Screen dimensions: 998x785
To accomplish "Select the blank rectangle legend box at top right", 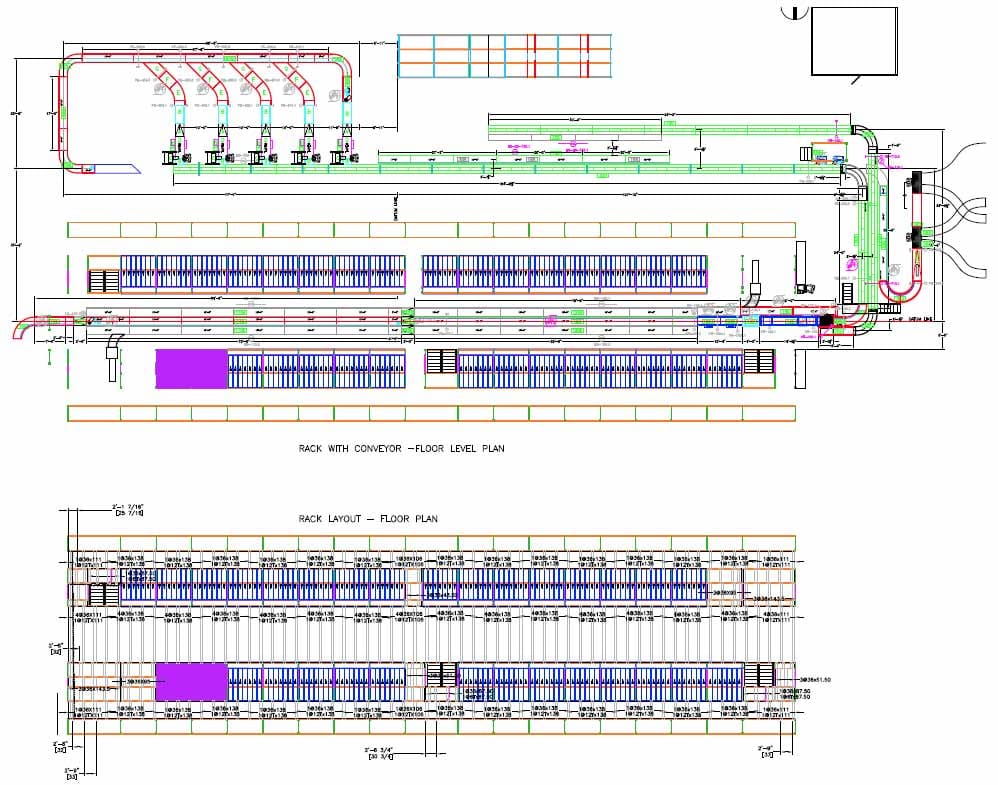I will coord(855,42).
